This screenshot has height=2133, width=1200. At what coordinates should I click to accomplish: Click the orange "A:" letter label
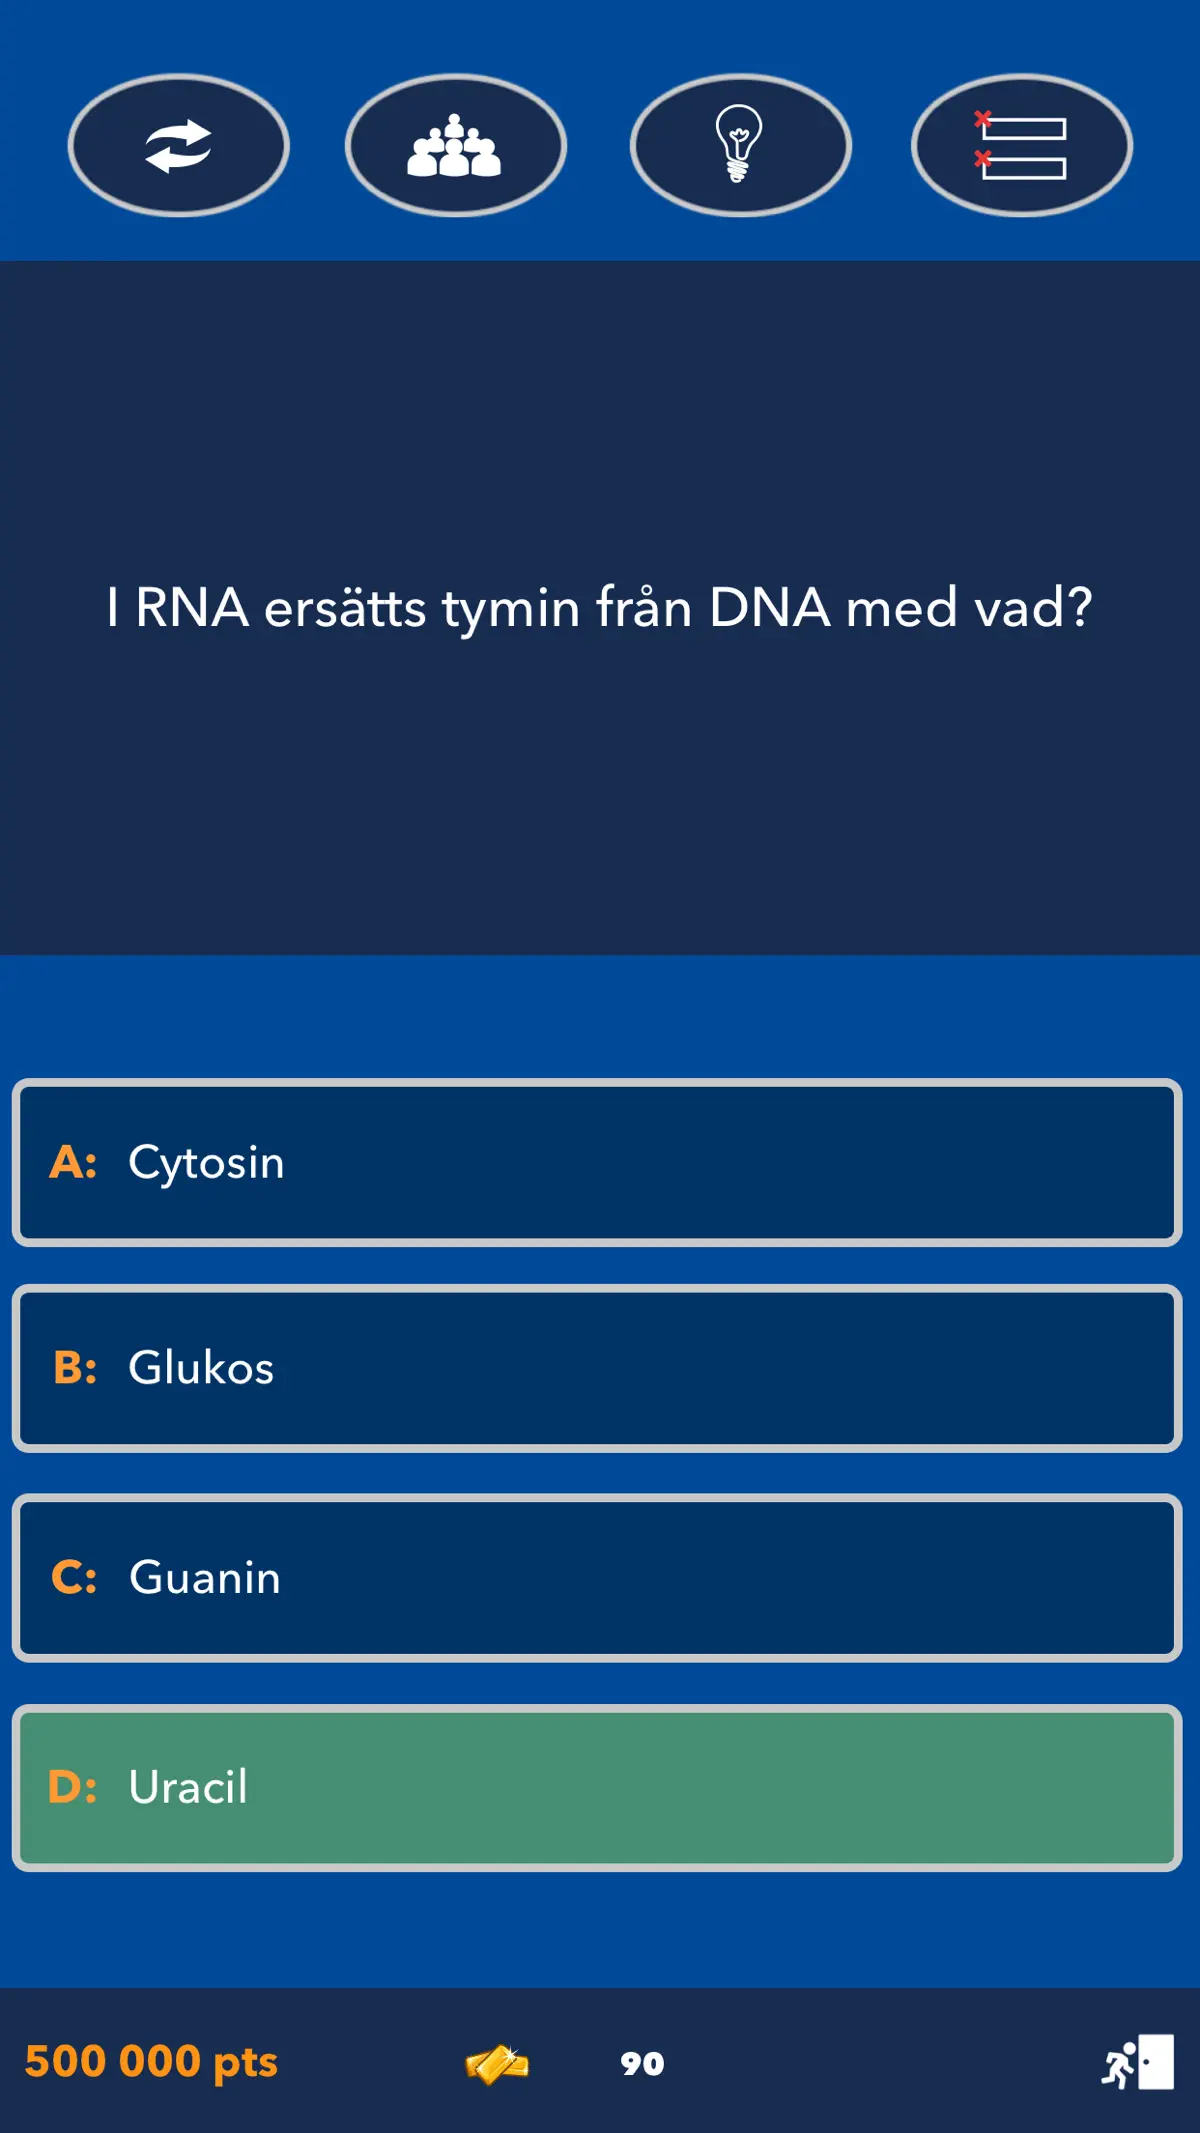click(74, 1162)
